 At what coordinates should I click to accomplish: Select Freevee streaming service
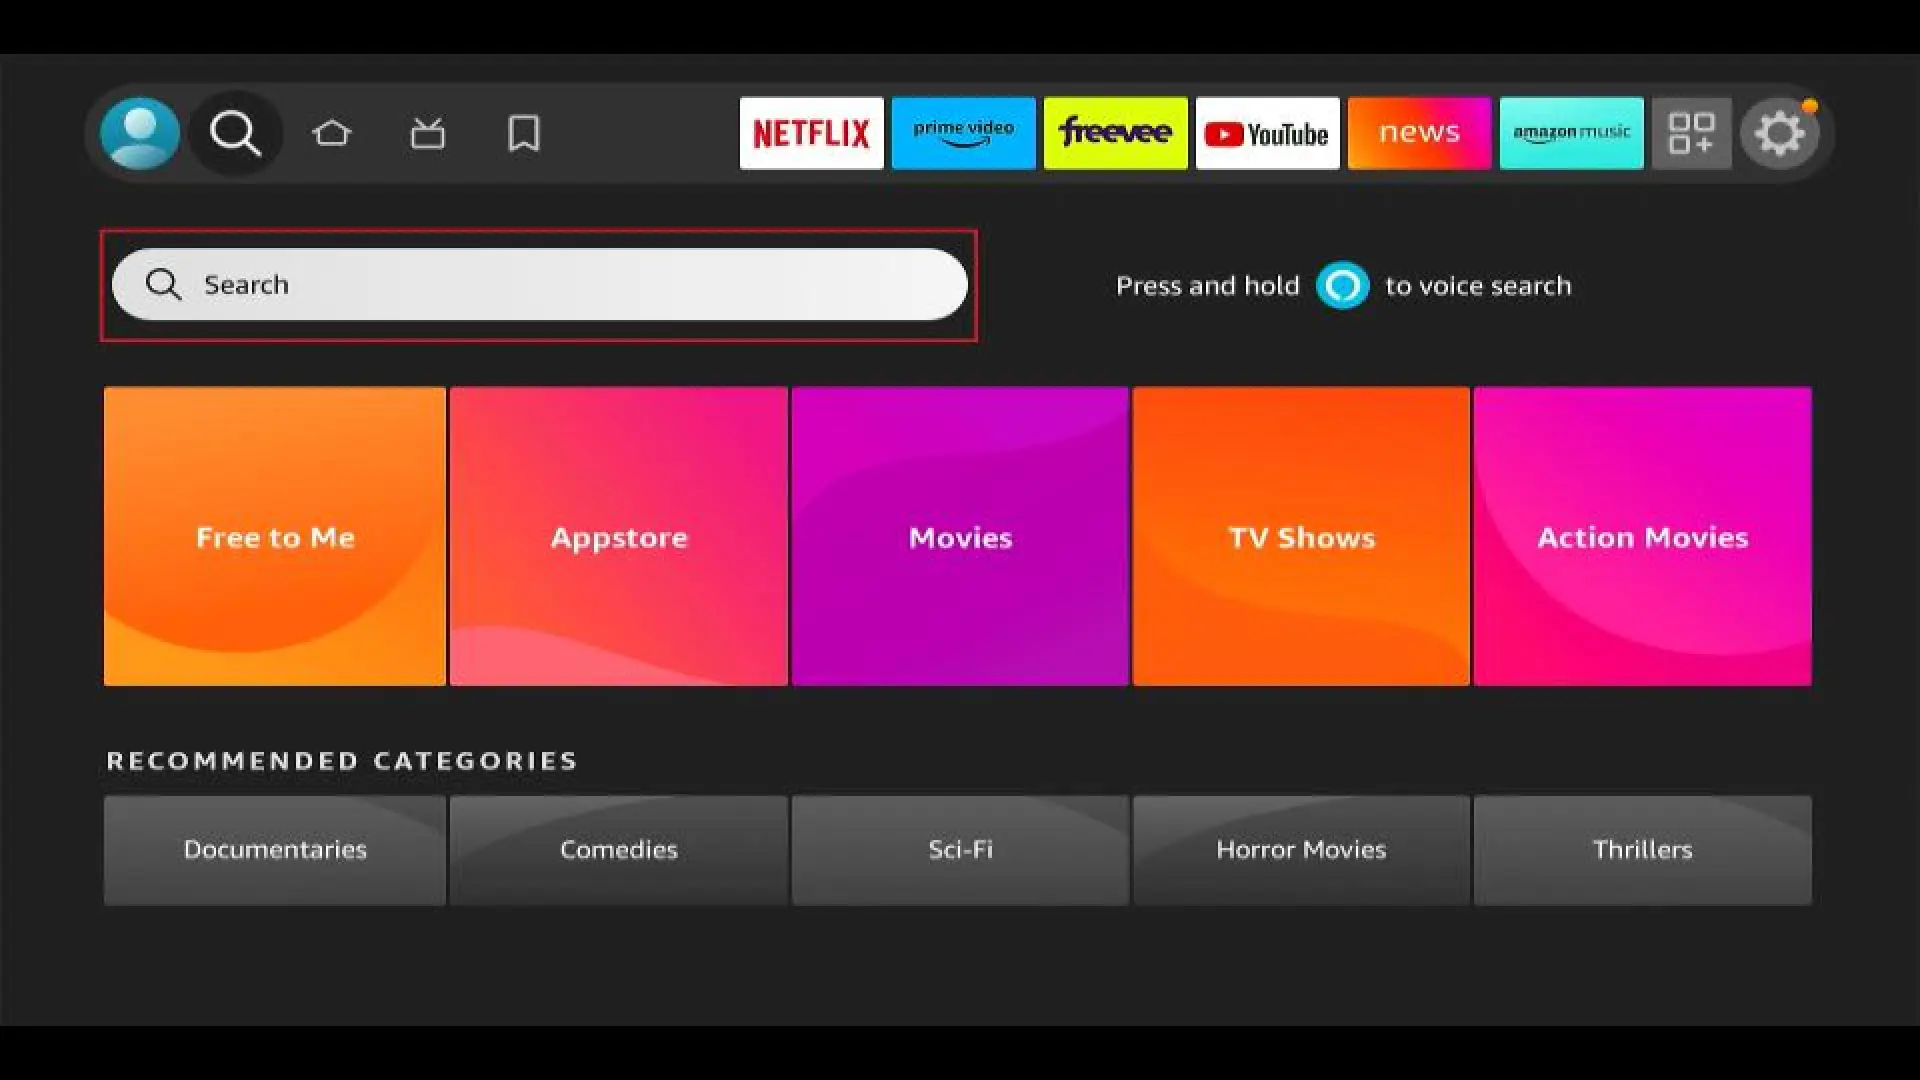click(1116, 132)
